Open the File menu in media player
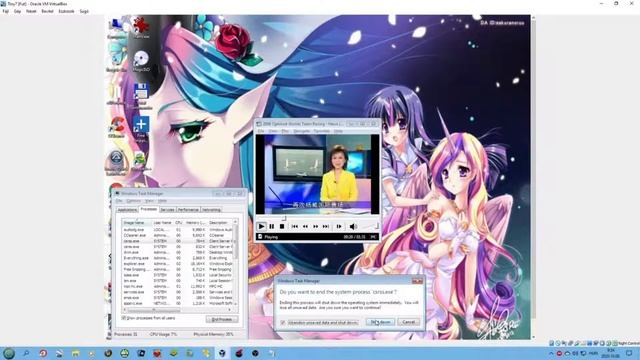This screenshot has height=360, width=640. (x=260, y=131)
